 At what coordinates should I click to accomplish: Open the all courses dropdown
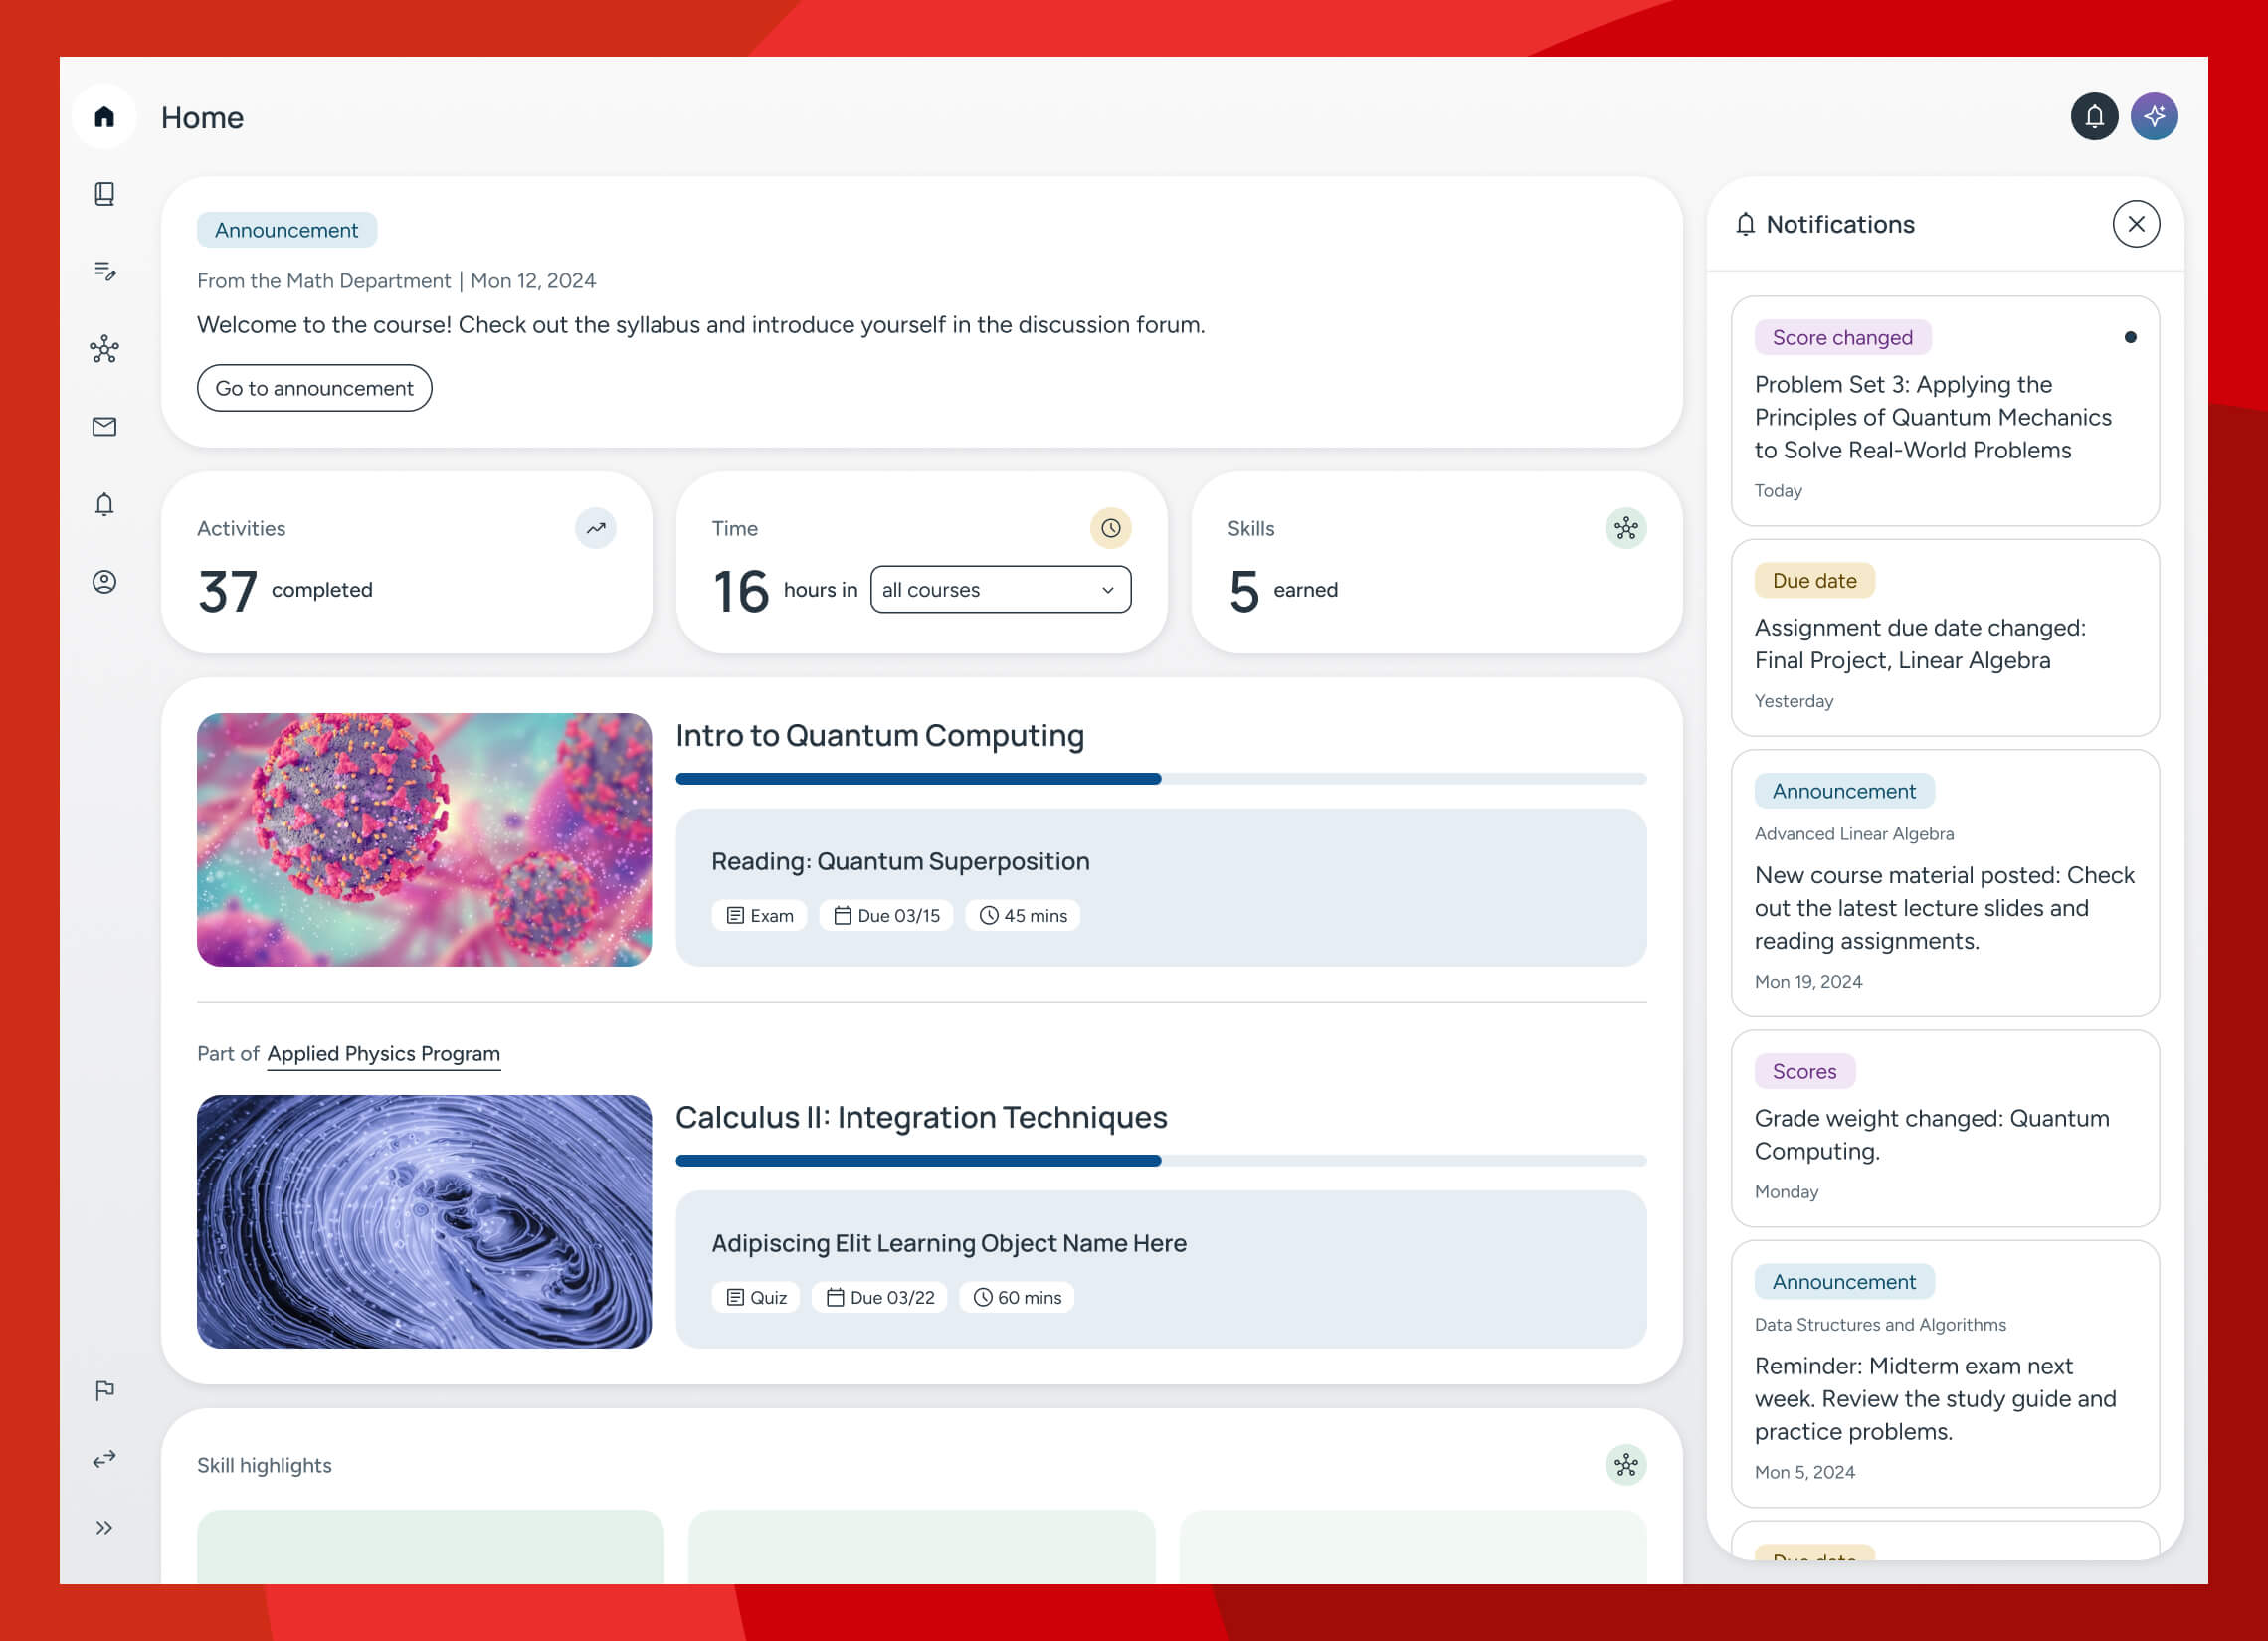point(1000,590)
